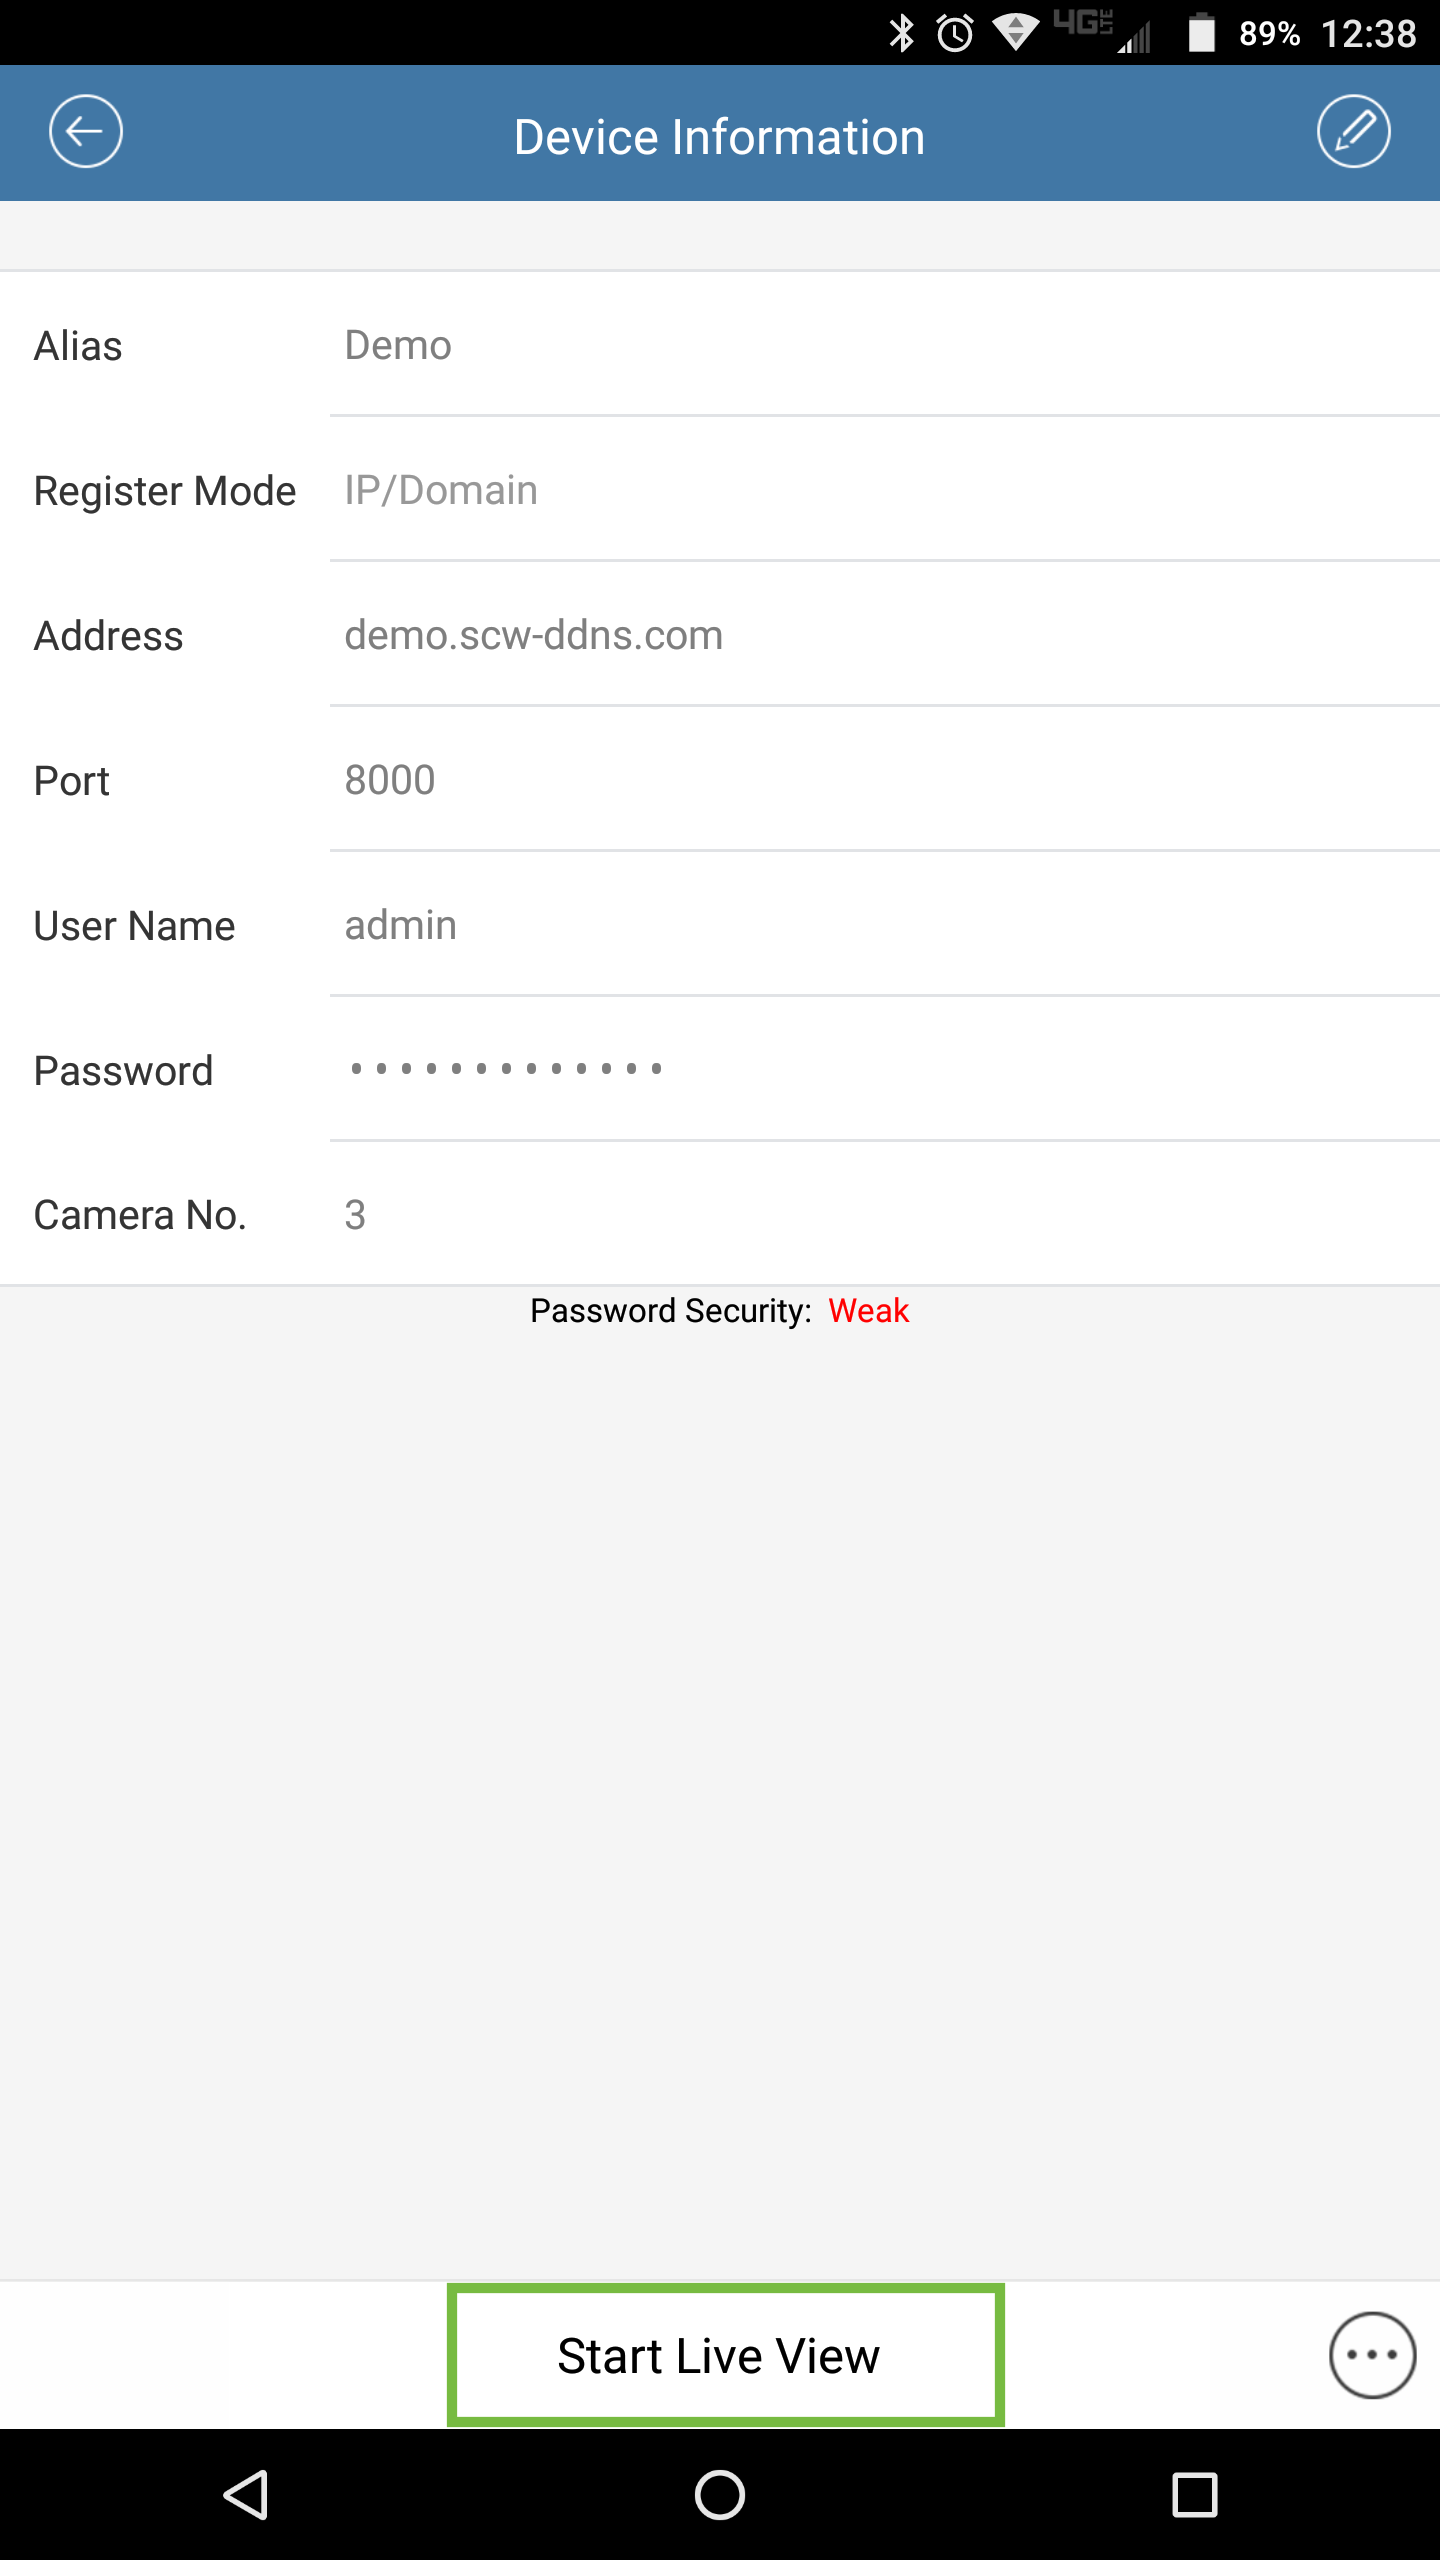Tap the Camera No. value 3

coord(355,1215)
